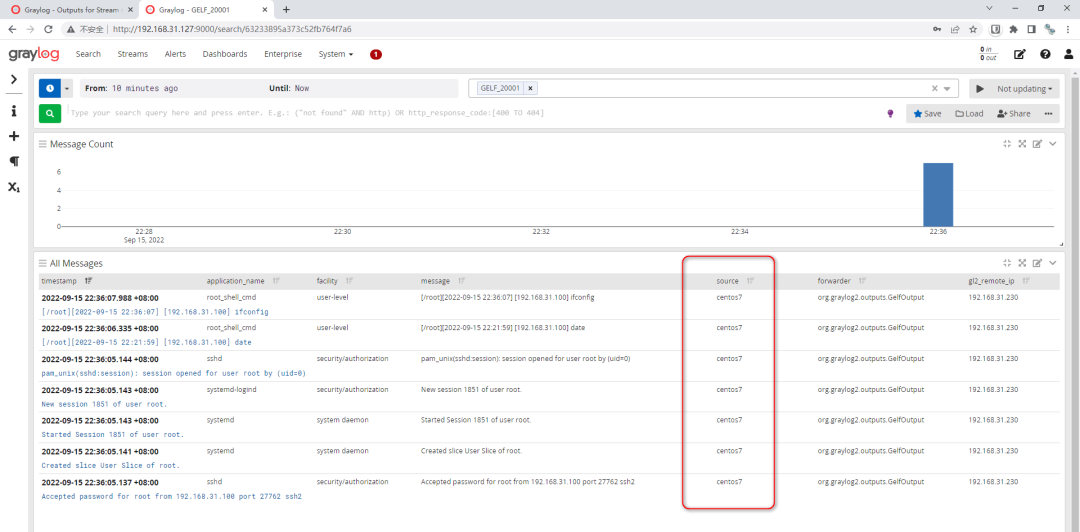Screen dimensions: 1080x532
Task: Open Message Count widget actions chevron
Action: click(x=1052, y=143)
